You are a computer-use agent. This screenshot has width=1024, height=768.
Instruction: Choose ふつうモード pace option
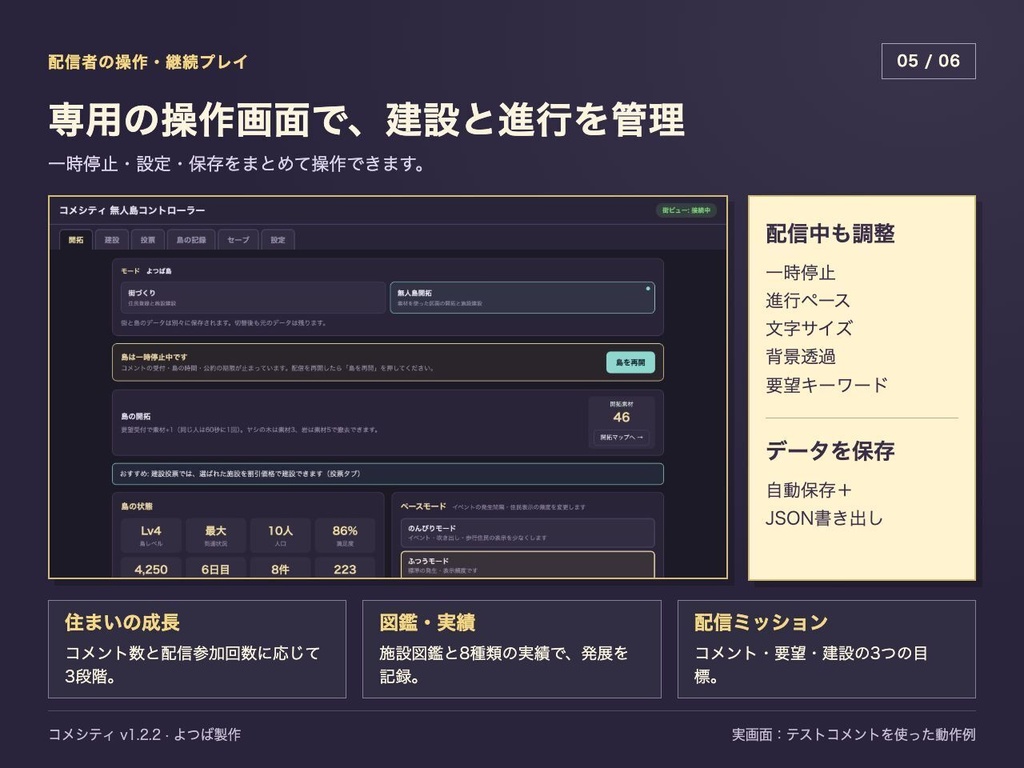pos(528,564)
